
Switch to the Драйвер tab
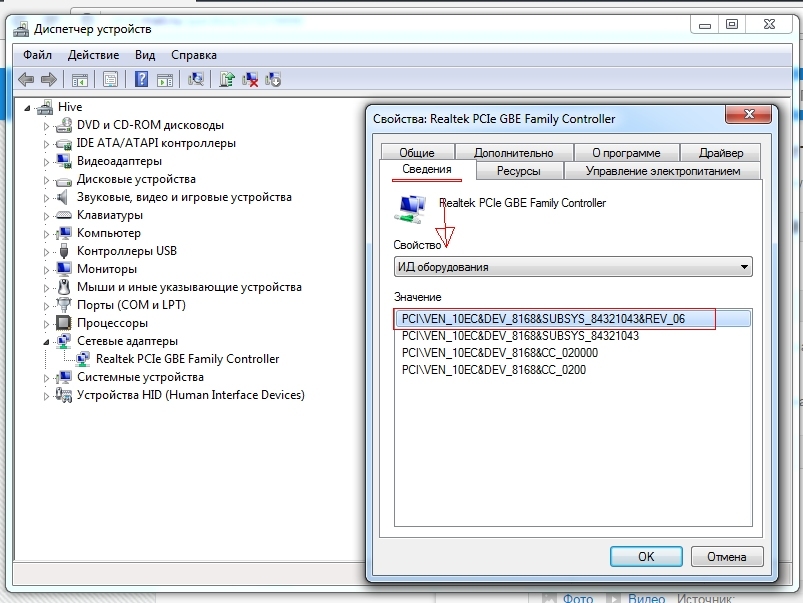click(x=721, y=153)
